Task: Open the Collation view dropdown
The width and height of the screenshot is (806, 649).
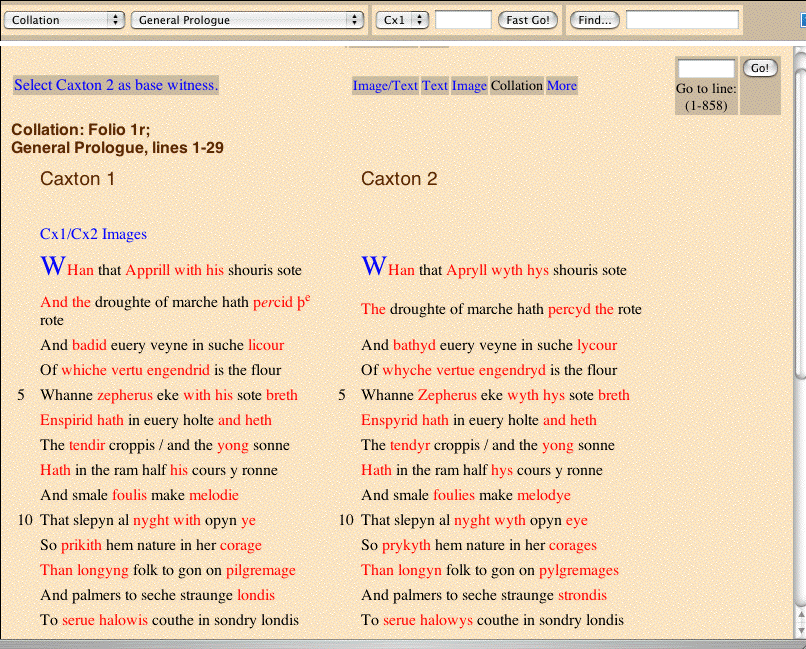Action: (64, 20)
